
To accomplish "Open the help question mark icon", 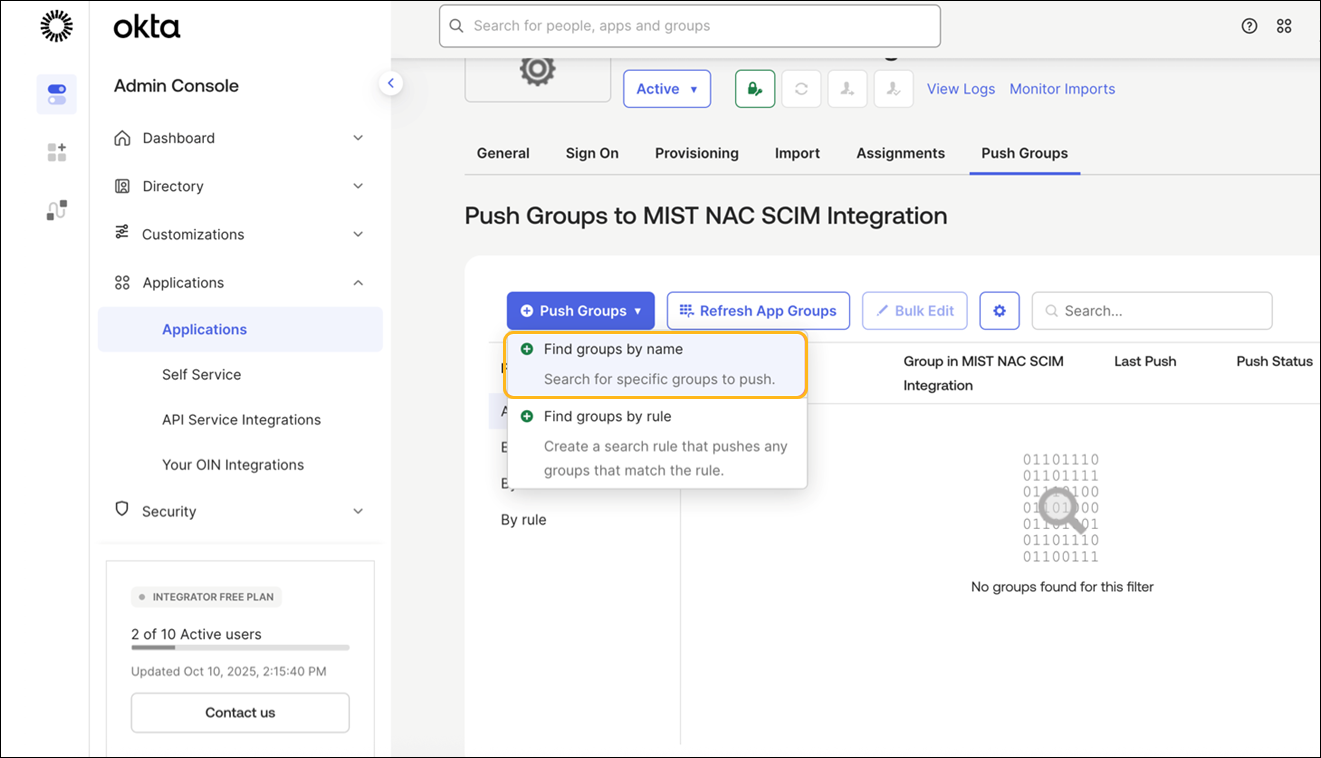I will 1249,26.
